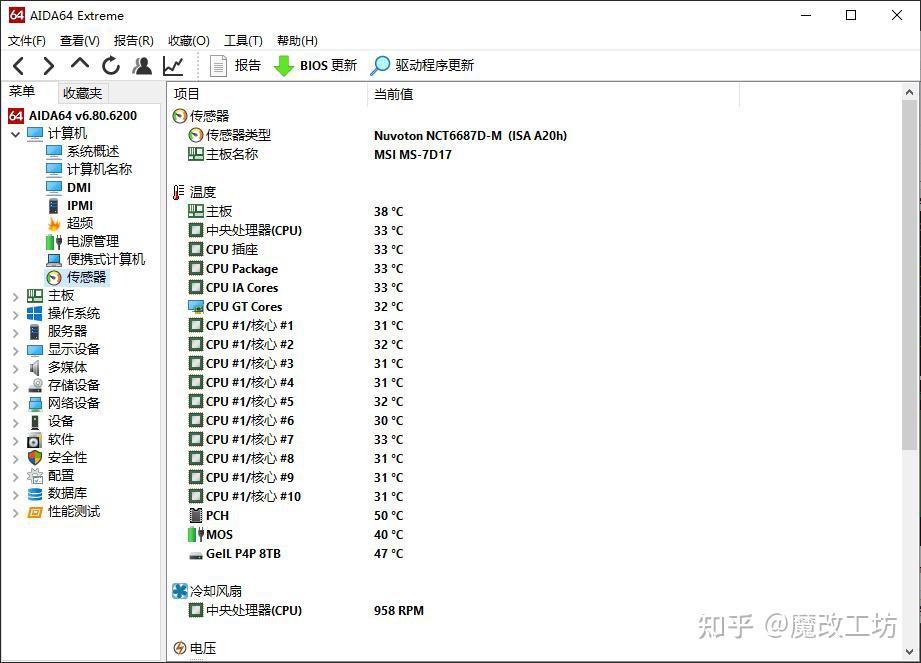Click the 报告 report icon in toolbar
The height and width of the screenshot is (663, 921).
[218, 65]
